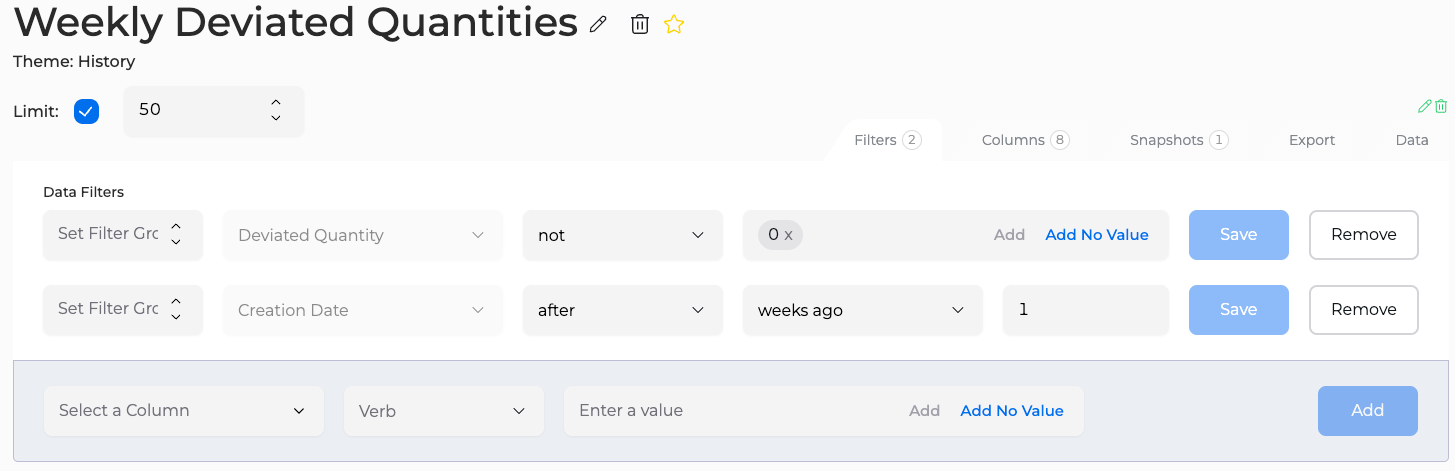Remove the Deviated Quantity filter
The image size is (1455, 471).
pyautogui.click(x=1364, y=235)
